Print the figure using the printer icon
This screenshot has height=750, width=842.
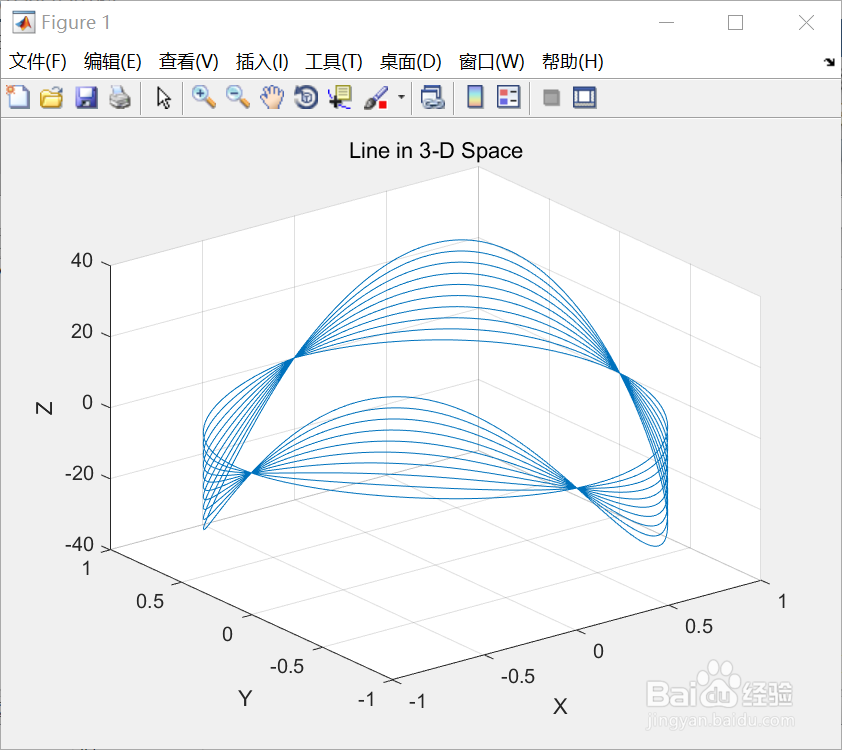tap(120, 98)
